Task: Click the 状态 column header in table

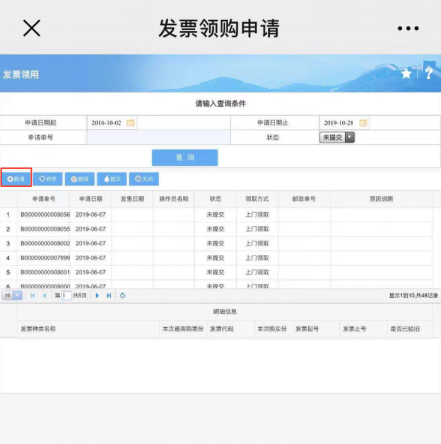Action: (x=215, y=199)
